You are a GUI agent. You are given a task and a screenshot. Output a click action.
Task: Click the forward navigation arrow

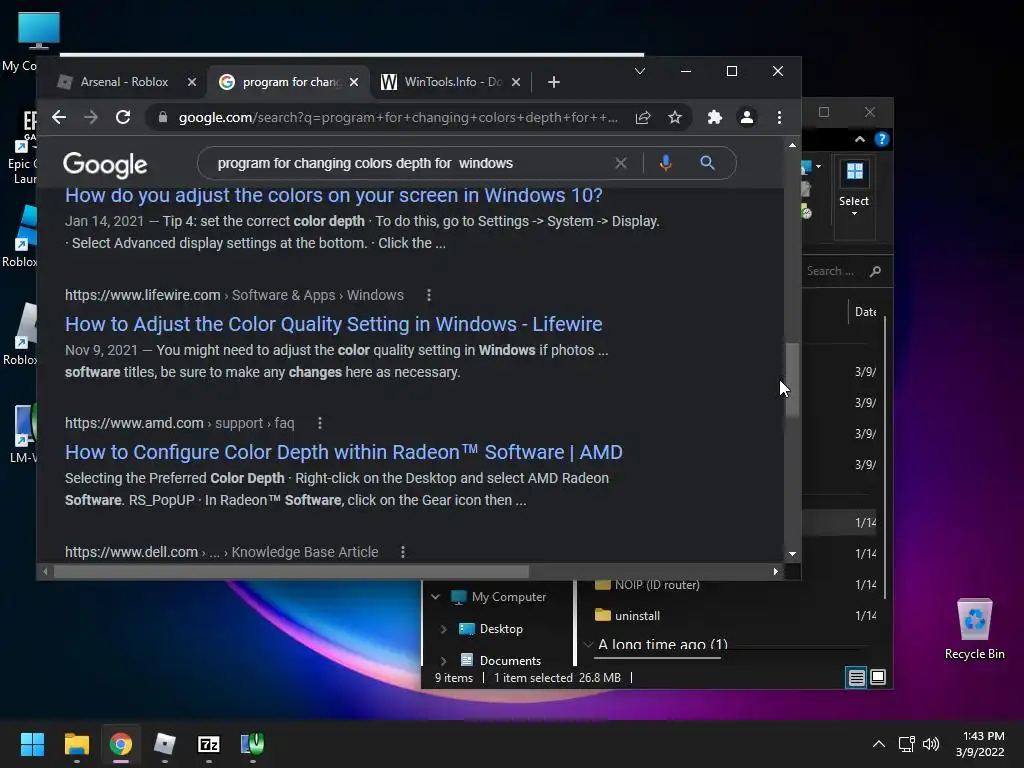point(91,118)
